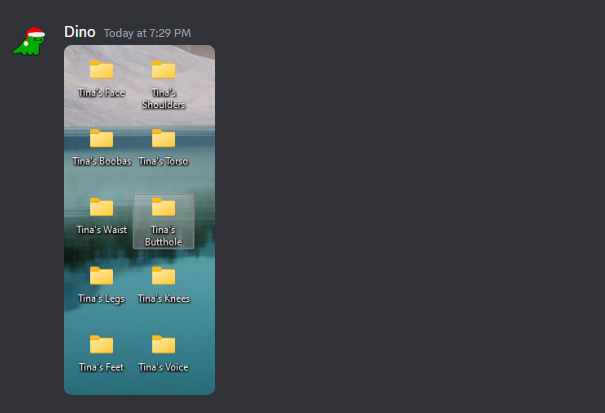Select the Tina's Feet folder icon
This screenshot has height=413, width=605.
(x=101, y=344)
